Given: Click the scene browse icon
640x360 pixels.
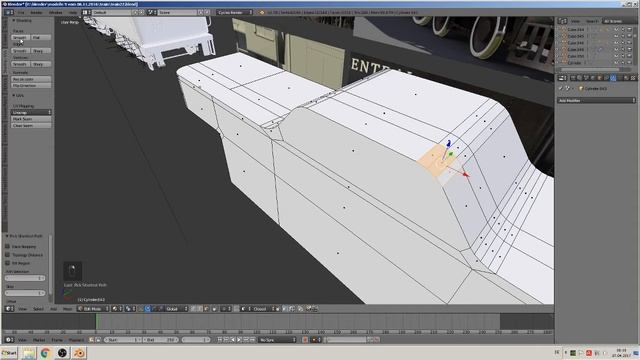Looking at the screenshot, I should point(151,12).
